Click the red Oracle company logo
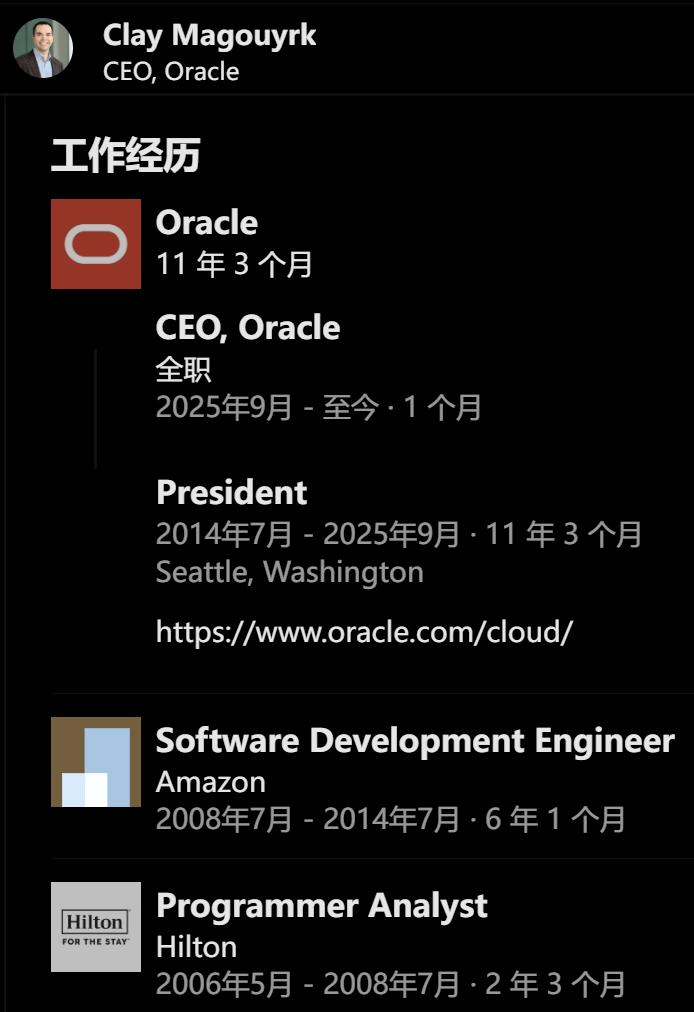 tap(96, 244)
